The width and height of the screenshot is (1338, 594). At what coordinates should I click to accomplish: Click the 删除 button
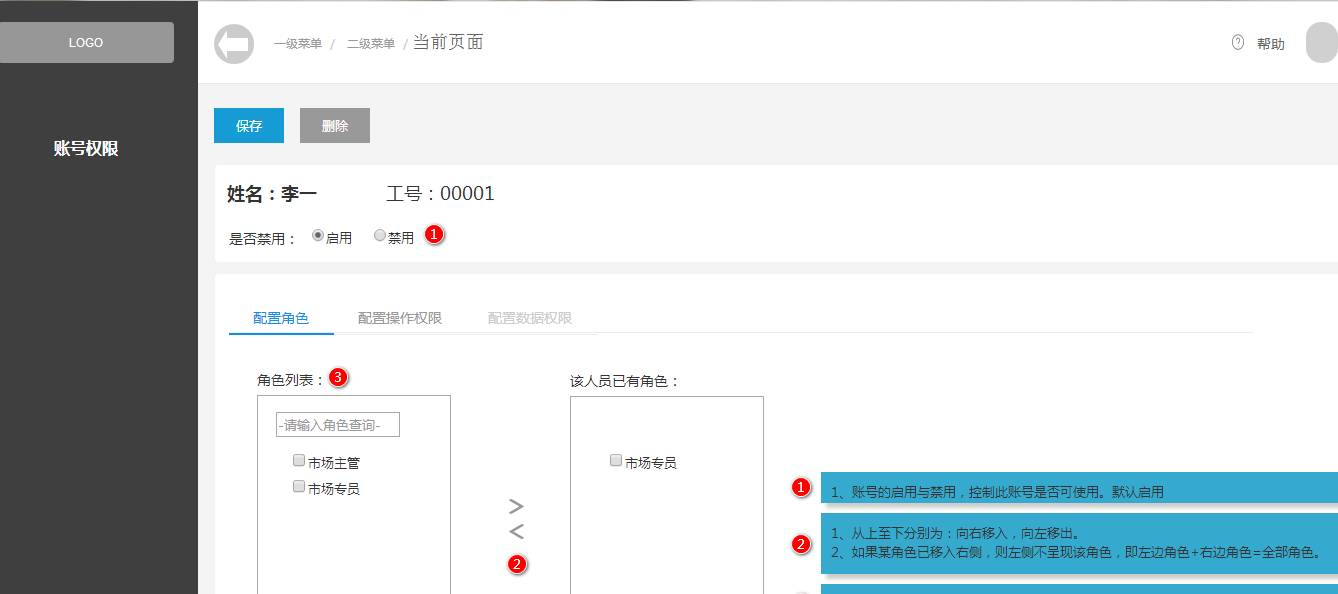tap(335, 126)
